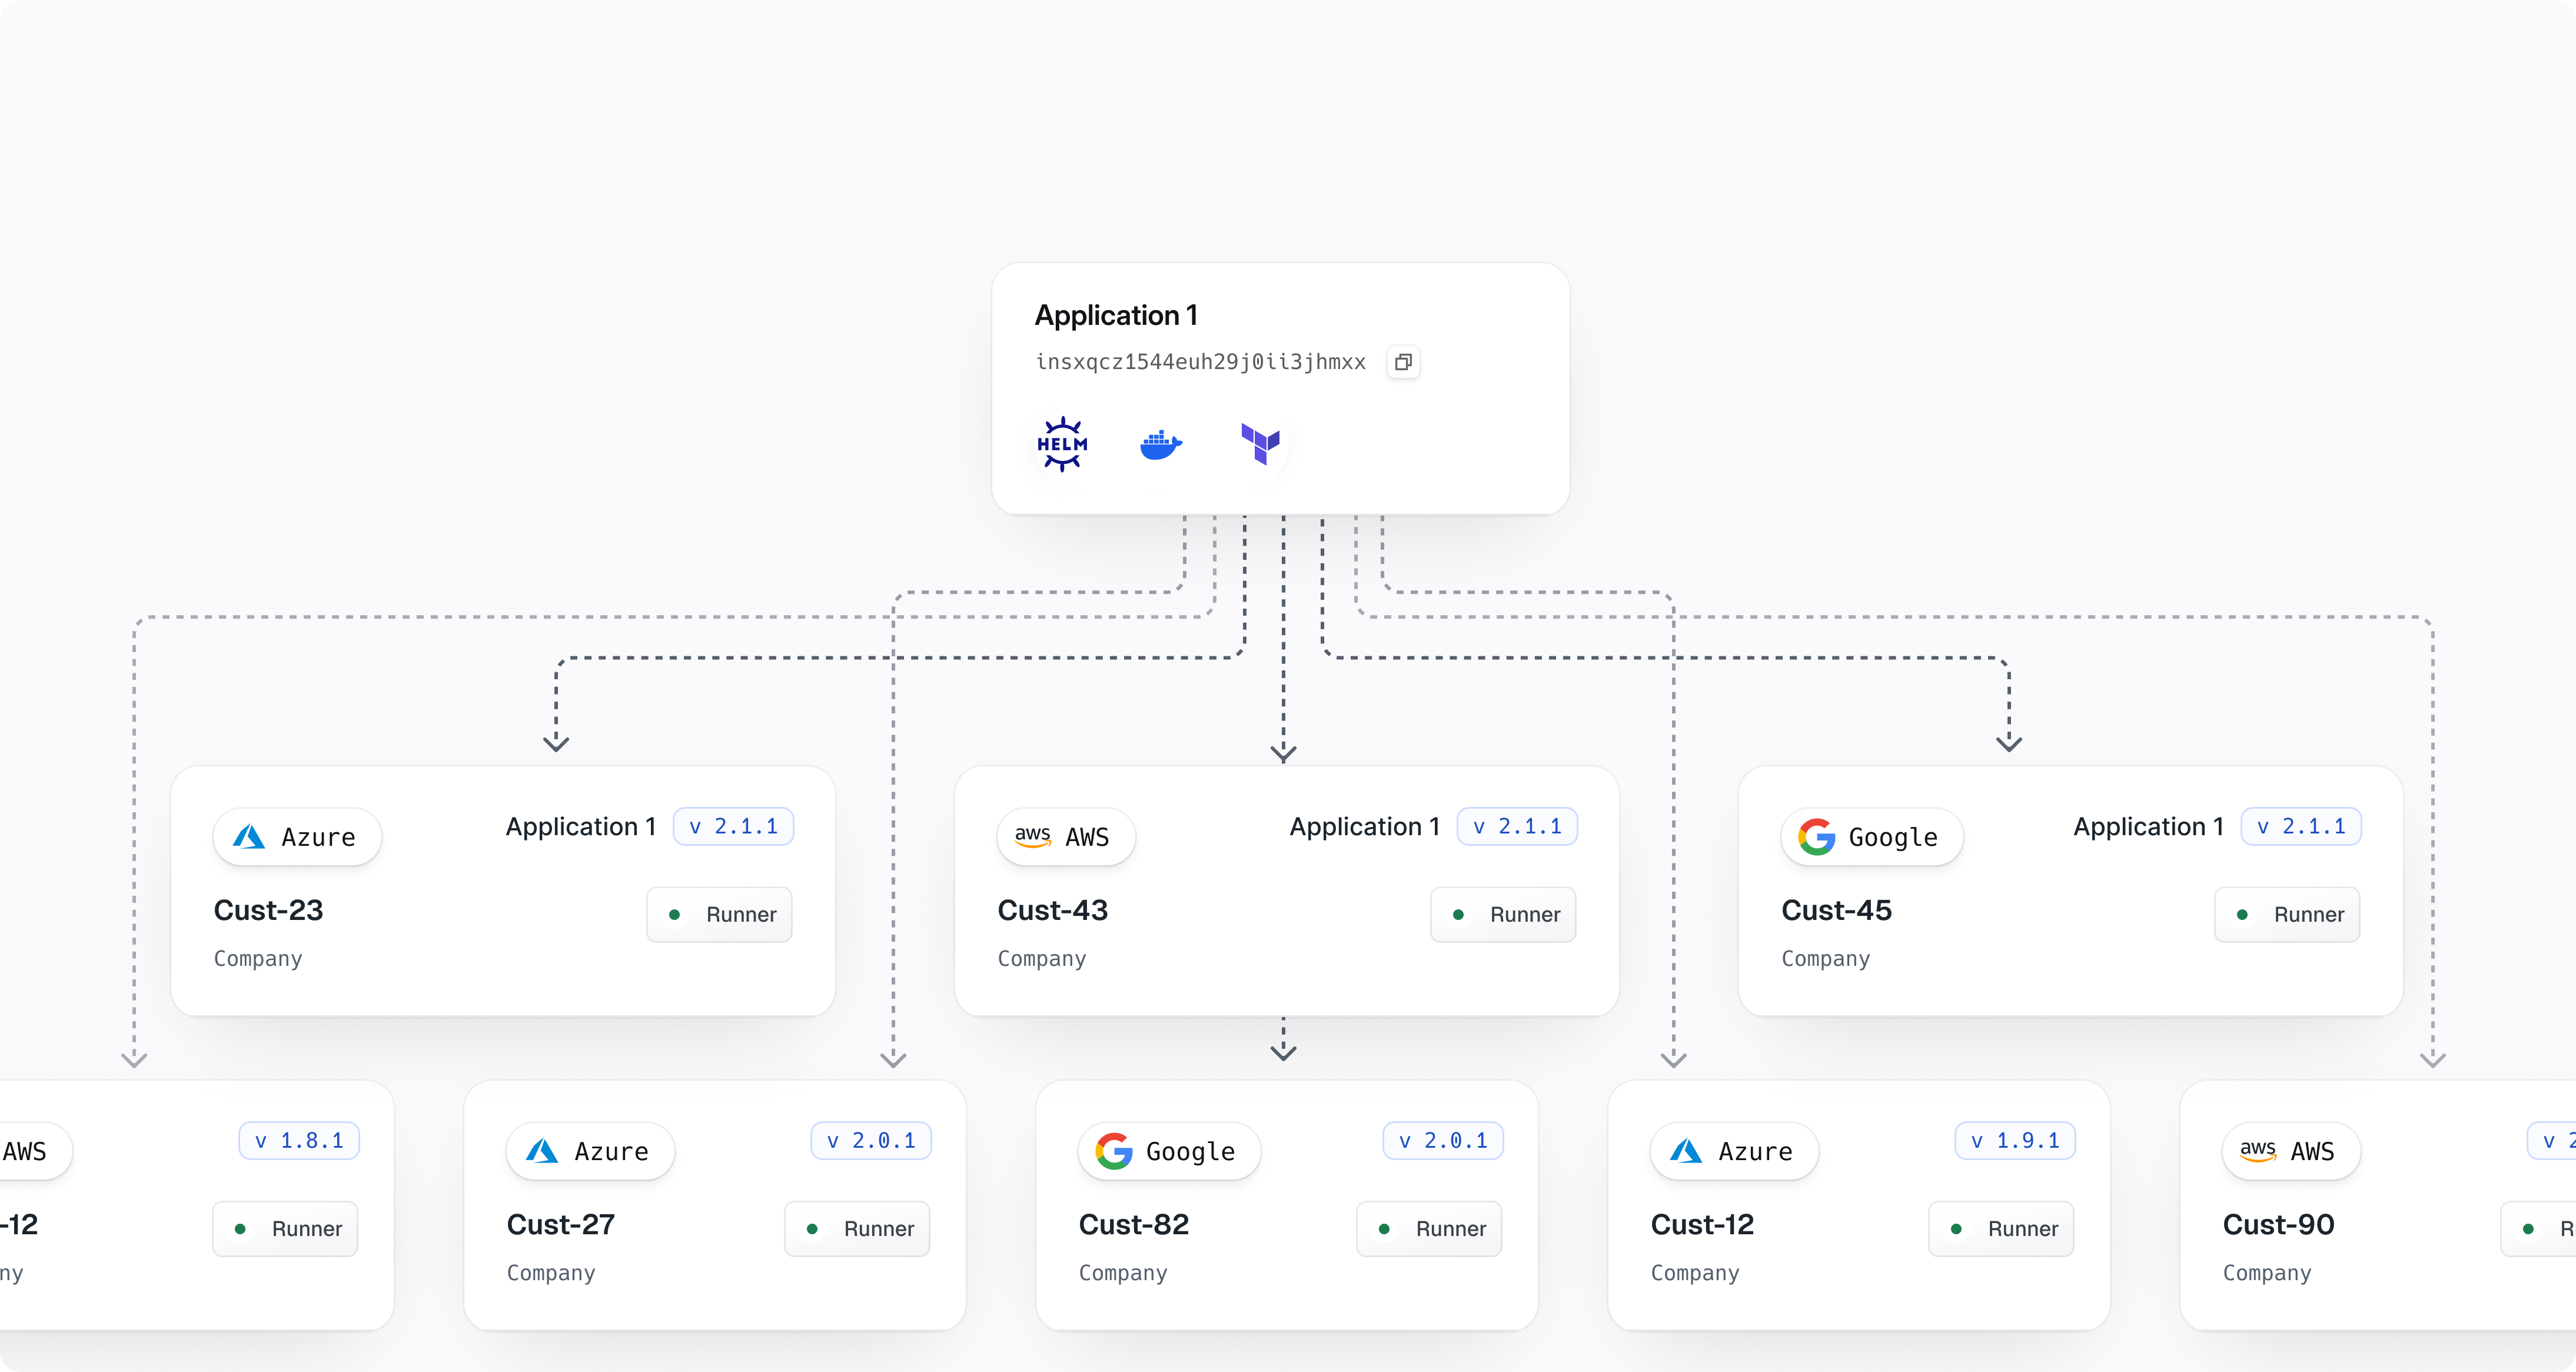This screenshot has width=2576, height=1372.
Task: Select the Application 1 card heading
Action: [x=1115, y=315]
